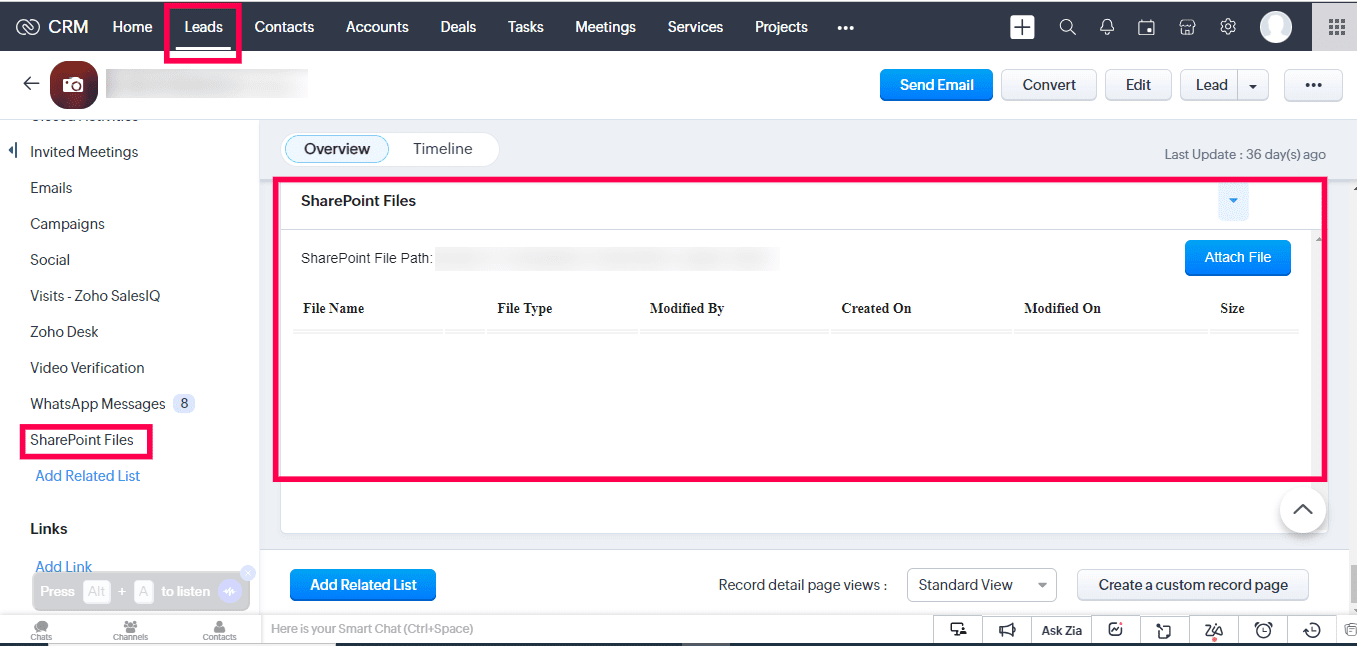
Task: Click the blue Add Related List button
Action: 363,585
